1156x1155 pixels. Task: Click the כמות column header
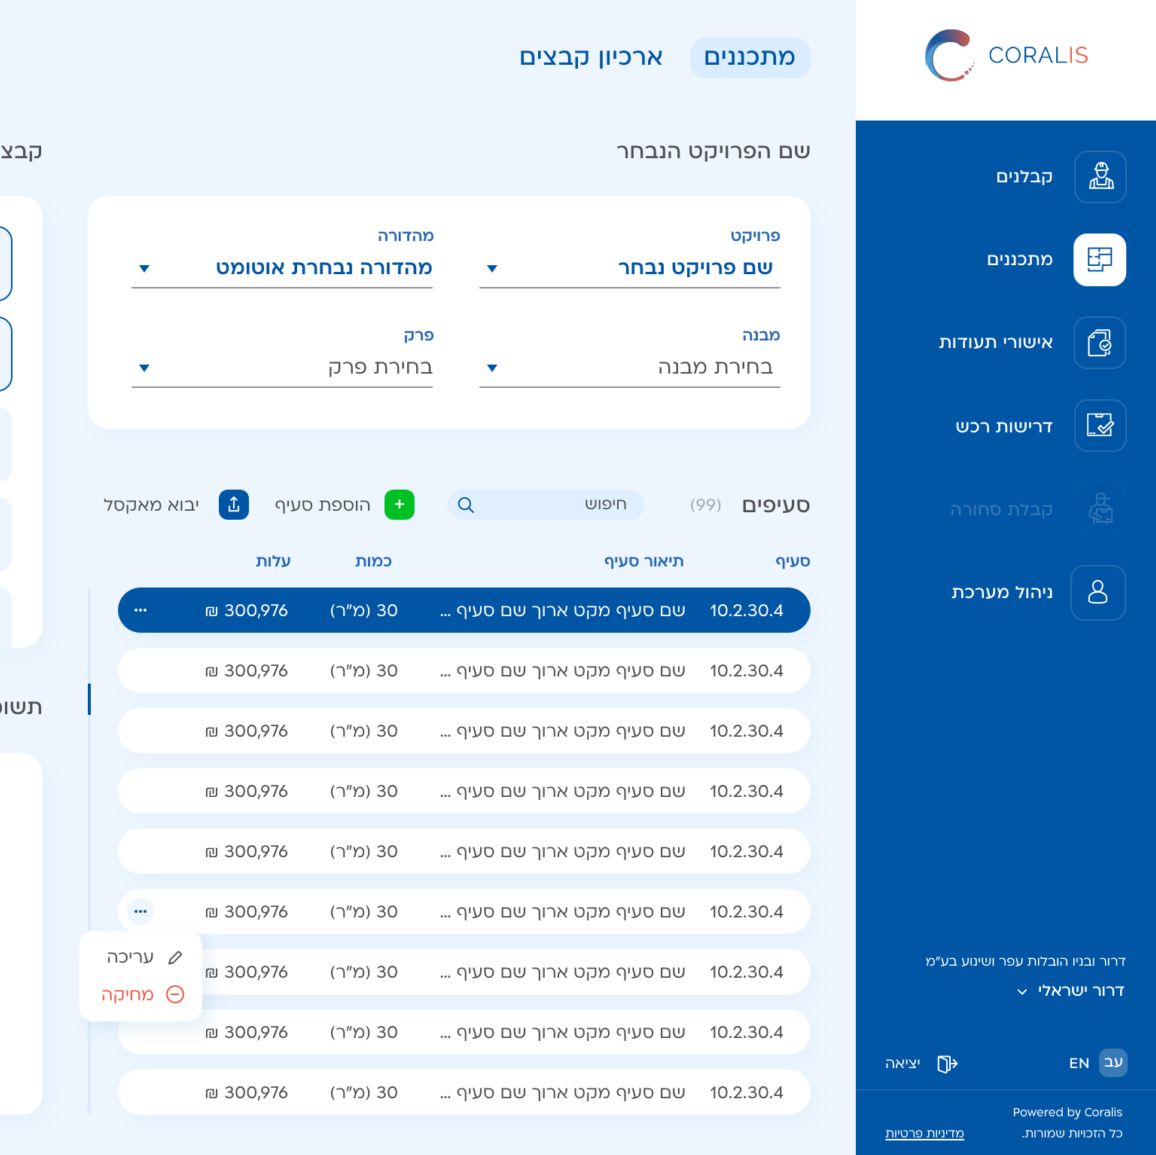(x=373, y=562)
